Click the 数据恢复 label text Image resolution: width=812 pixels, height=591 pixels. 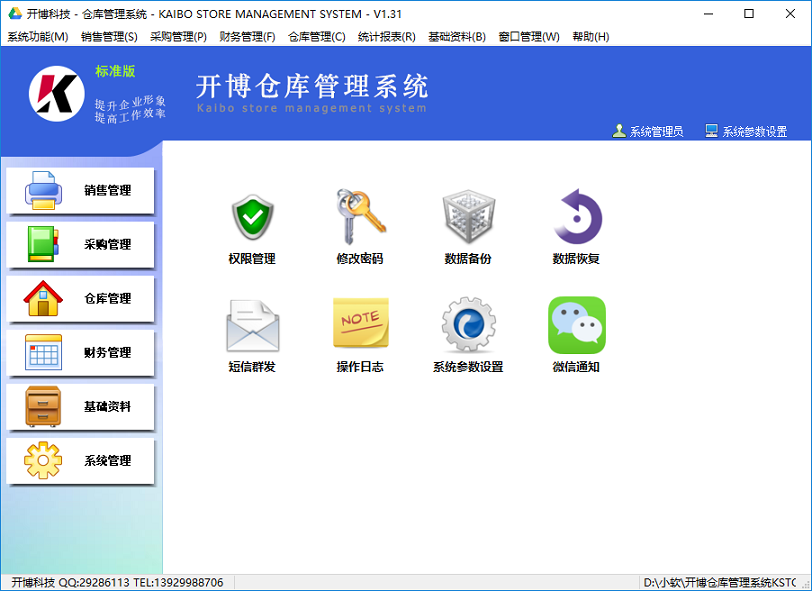576,258
